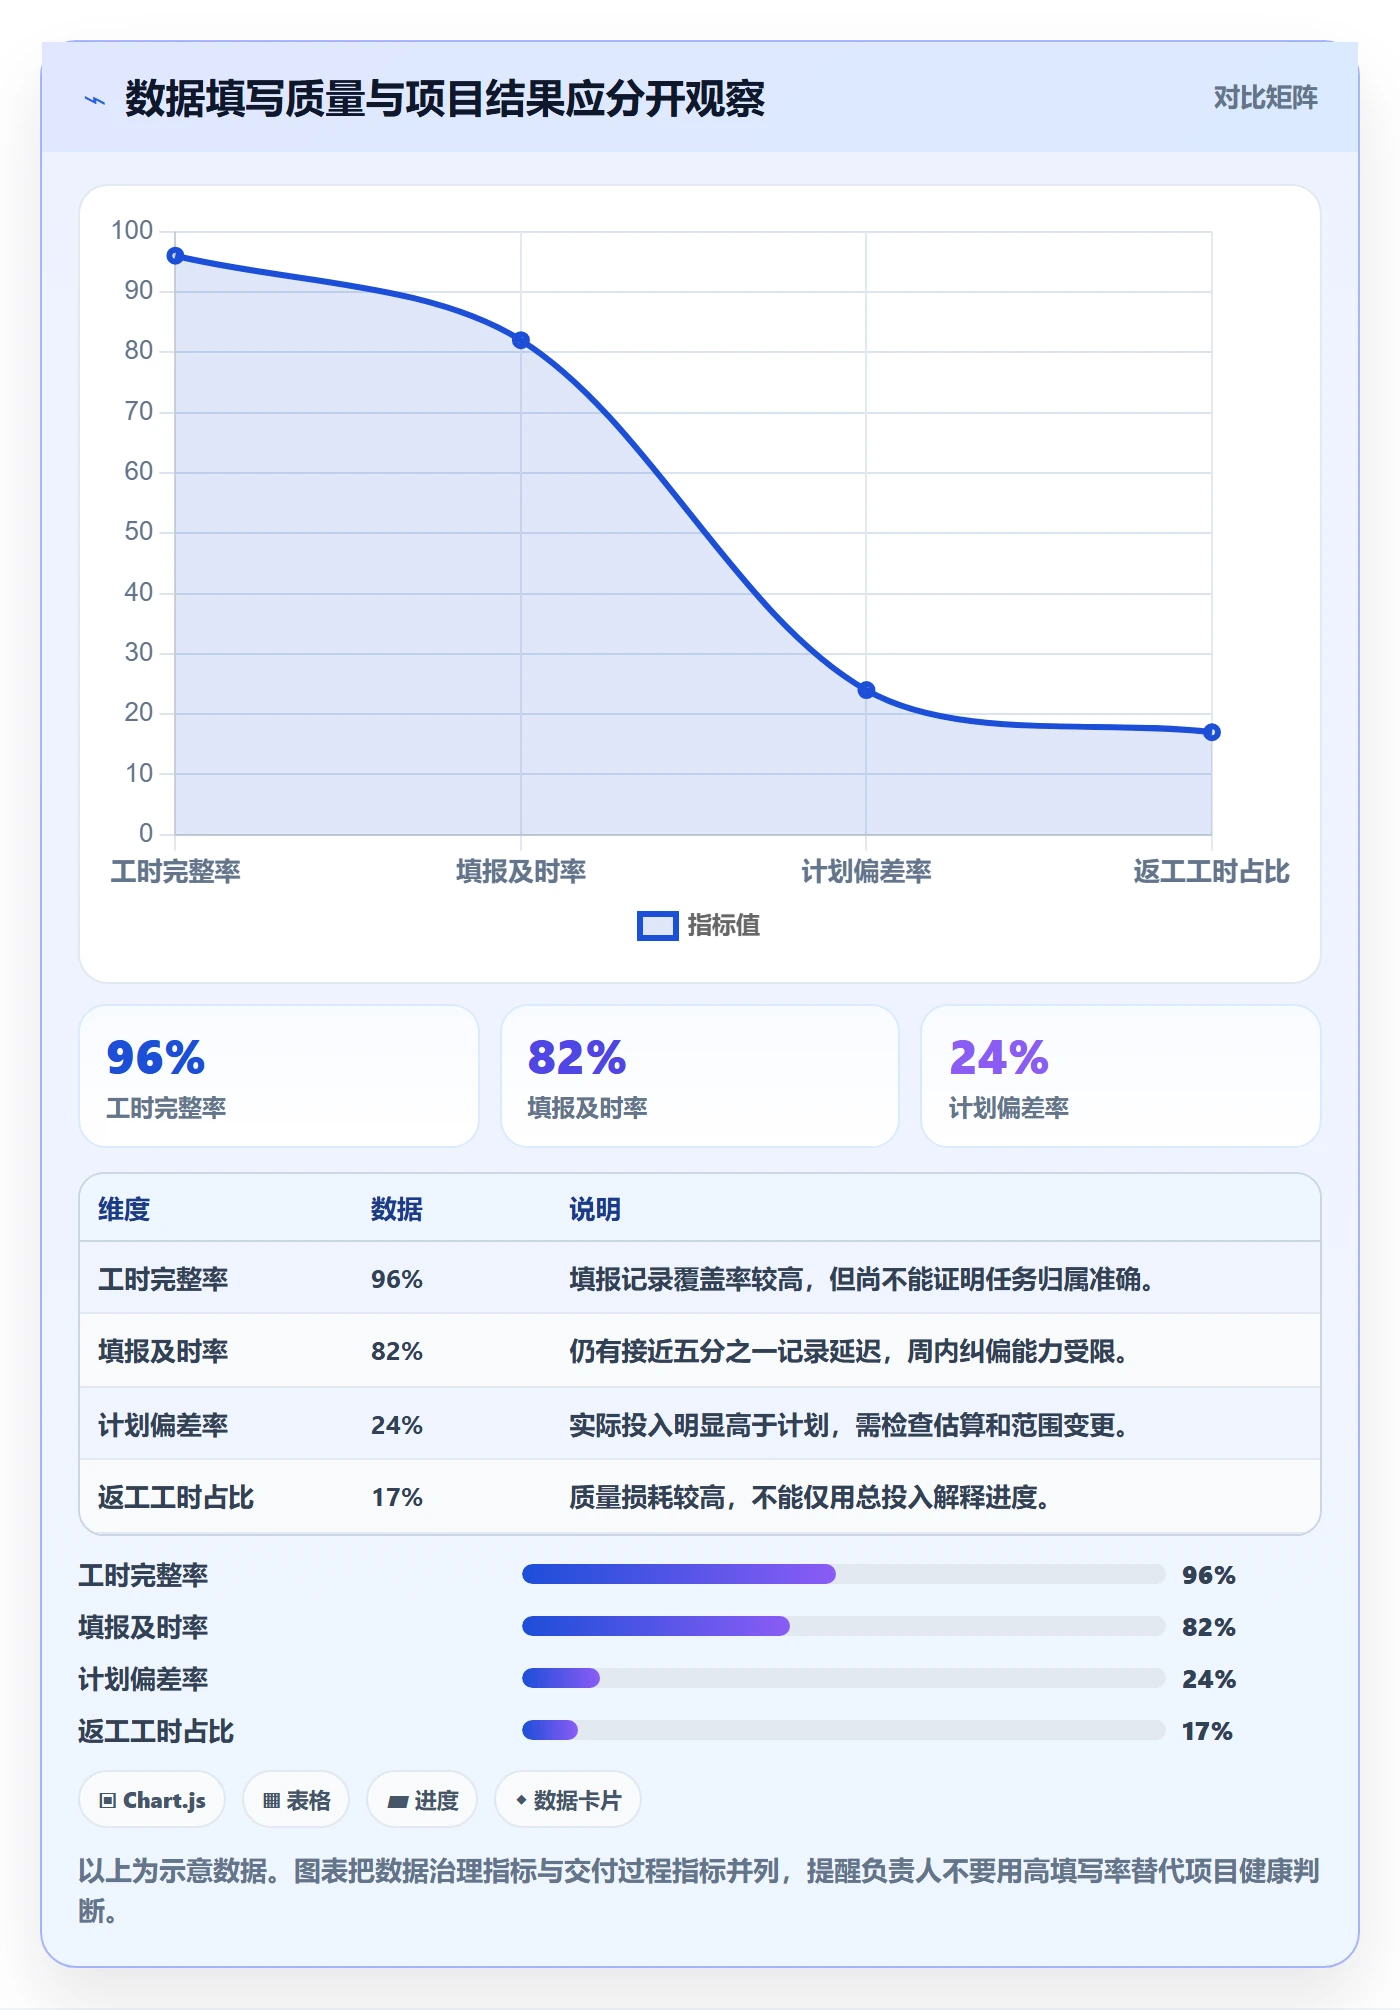Click the 计划偏差率 24% progress bar
Image resolution: width=1400 pixels, height=2010 pixels.
pos(843,1678)
